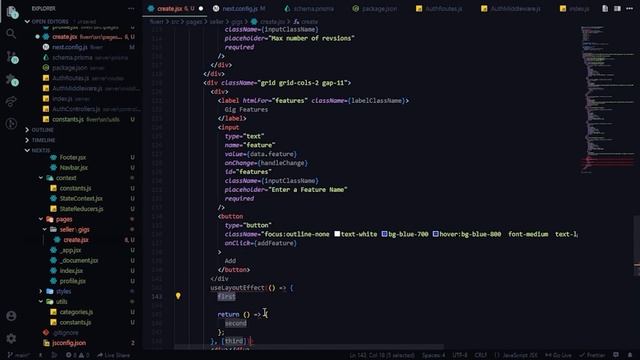Open the Live Share activity icon
The height and width of the screenshot is (360, 640).
(11, 101)
